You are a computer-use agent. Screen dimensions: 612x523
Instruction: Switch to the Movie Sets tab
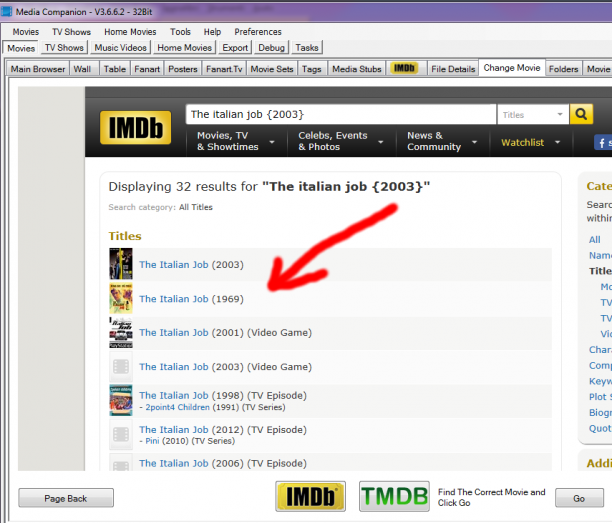tap(272, 69)
